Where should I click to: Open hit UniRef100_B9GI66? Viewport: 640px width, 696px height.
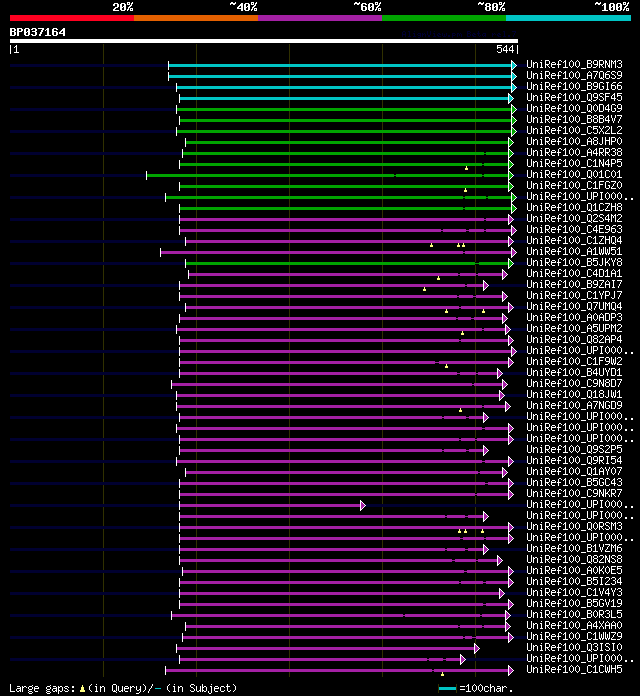pos(574,87)
